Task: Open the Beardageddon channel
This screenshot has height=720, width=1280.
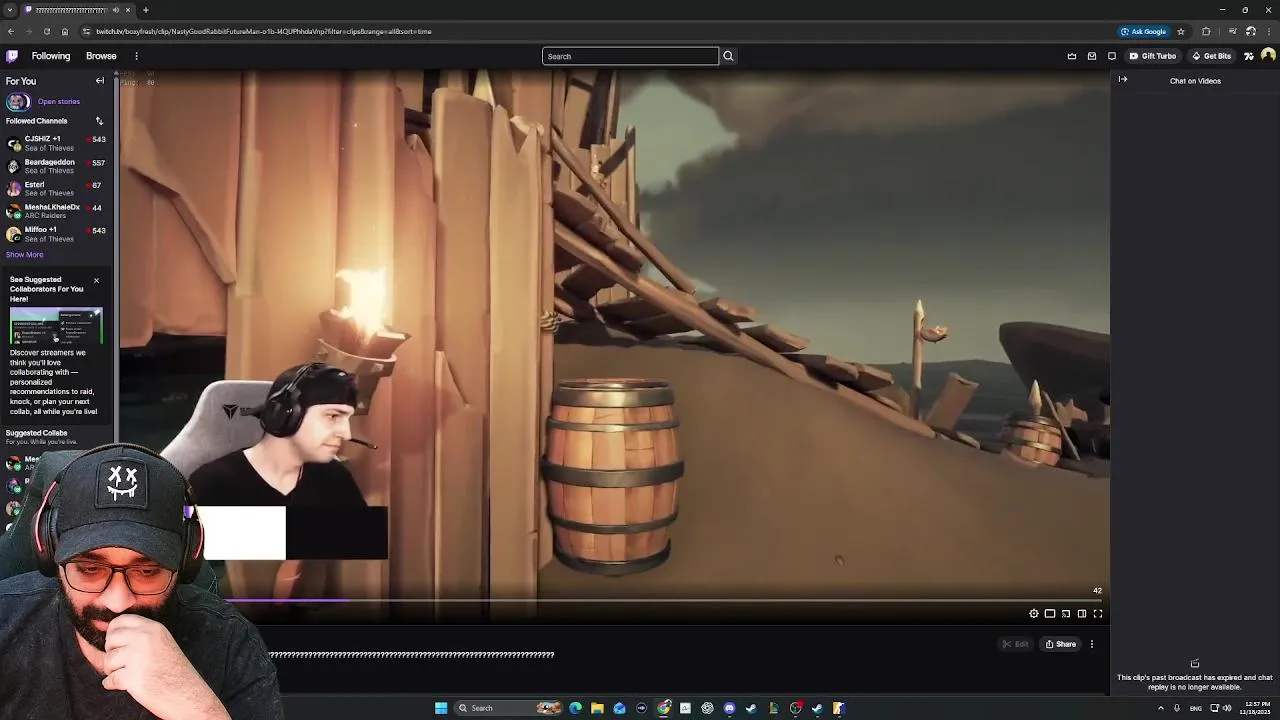Action: [56, 166]
